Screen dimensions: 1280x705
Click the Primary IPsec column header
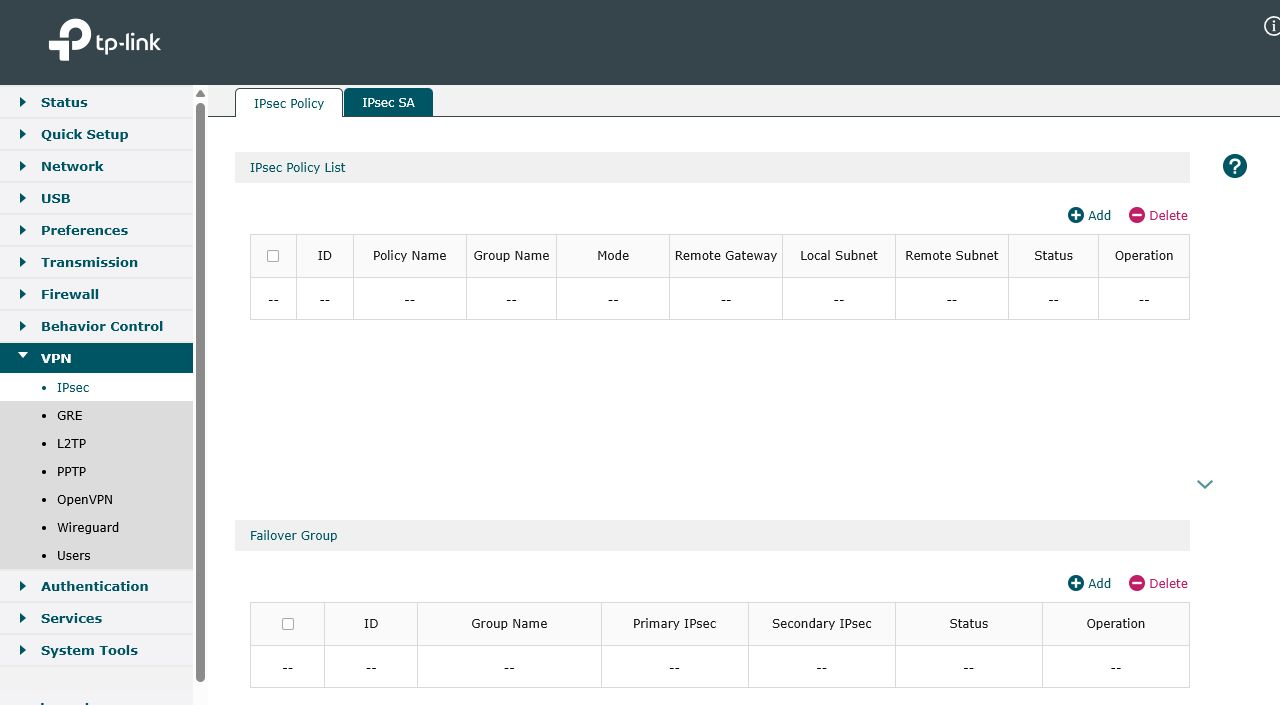[675, 624]
